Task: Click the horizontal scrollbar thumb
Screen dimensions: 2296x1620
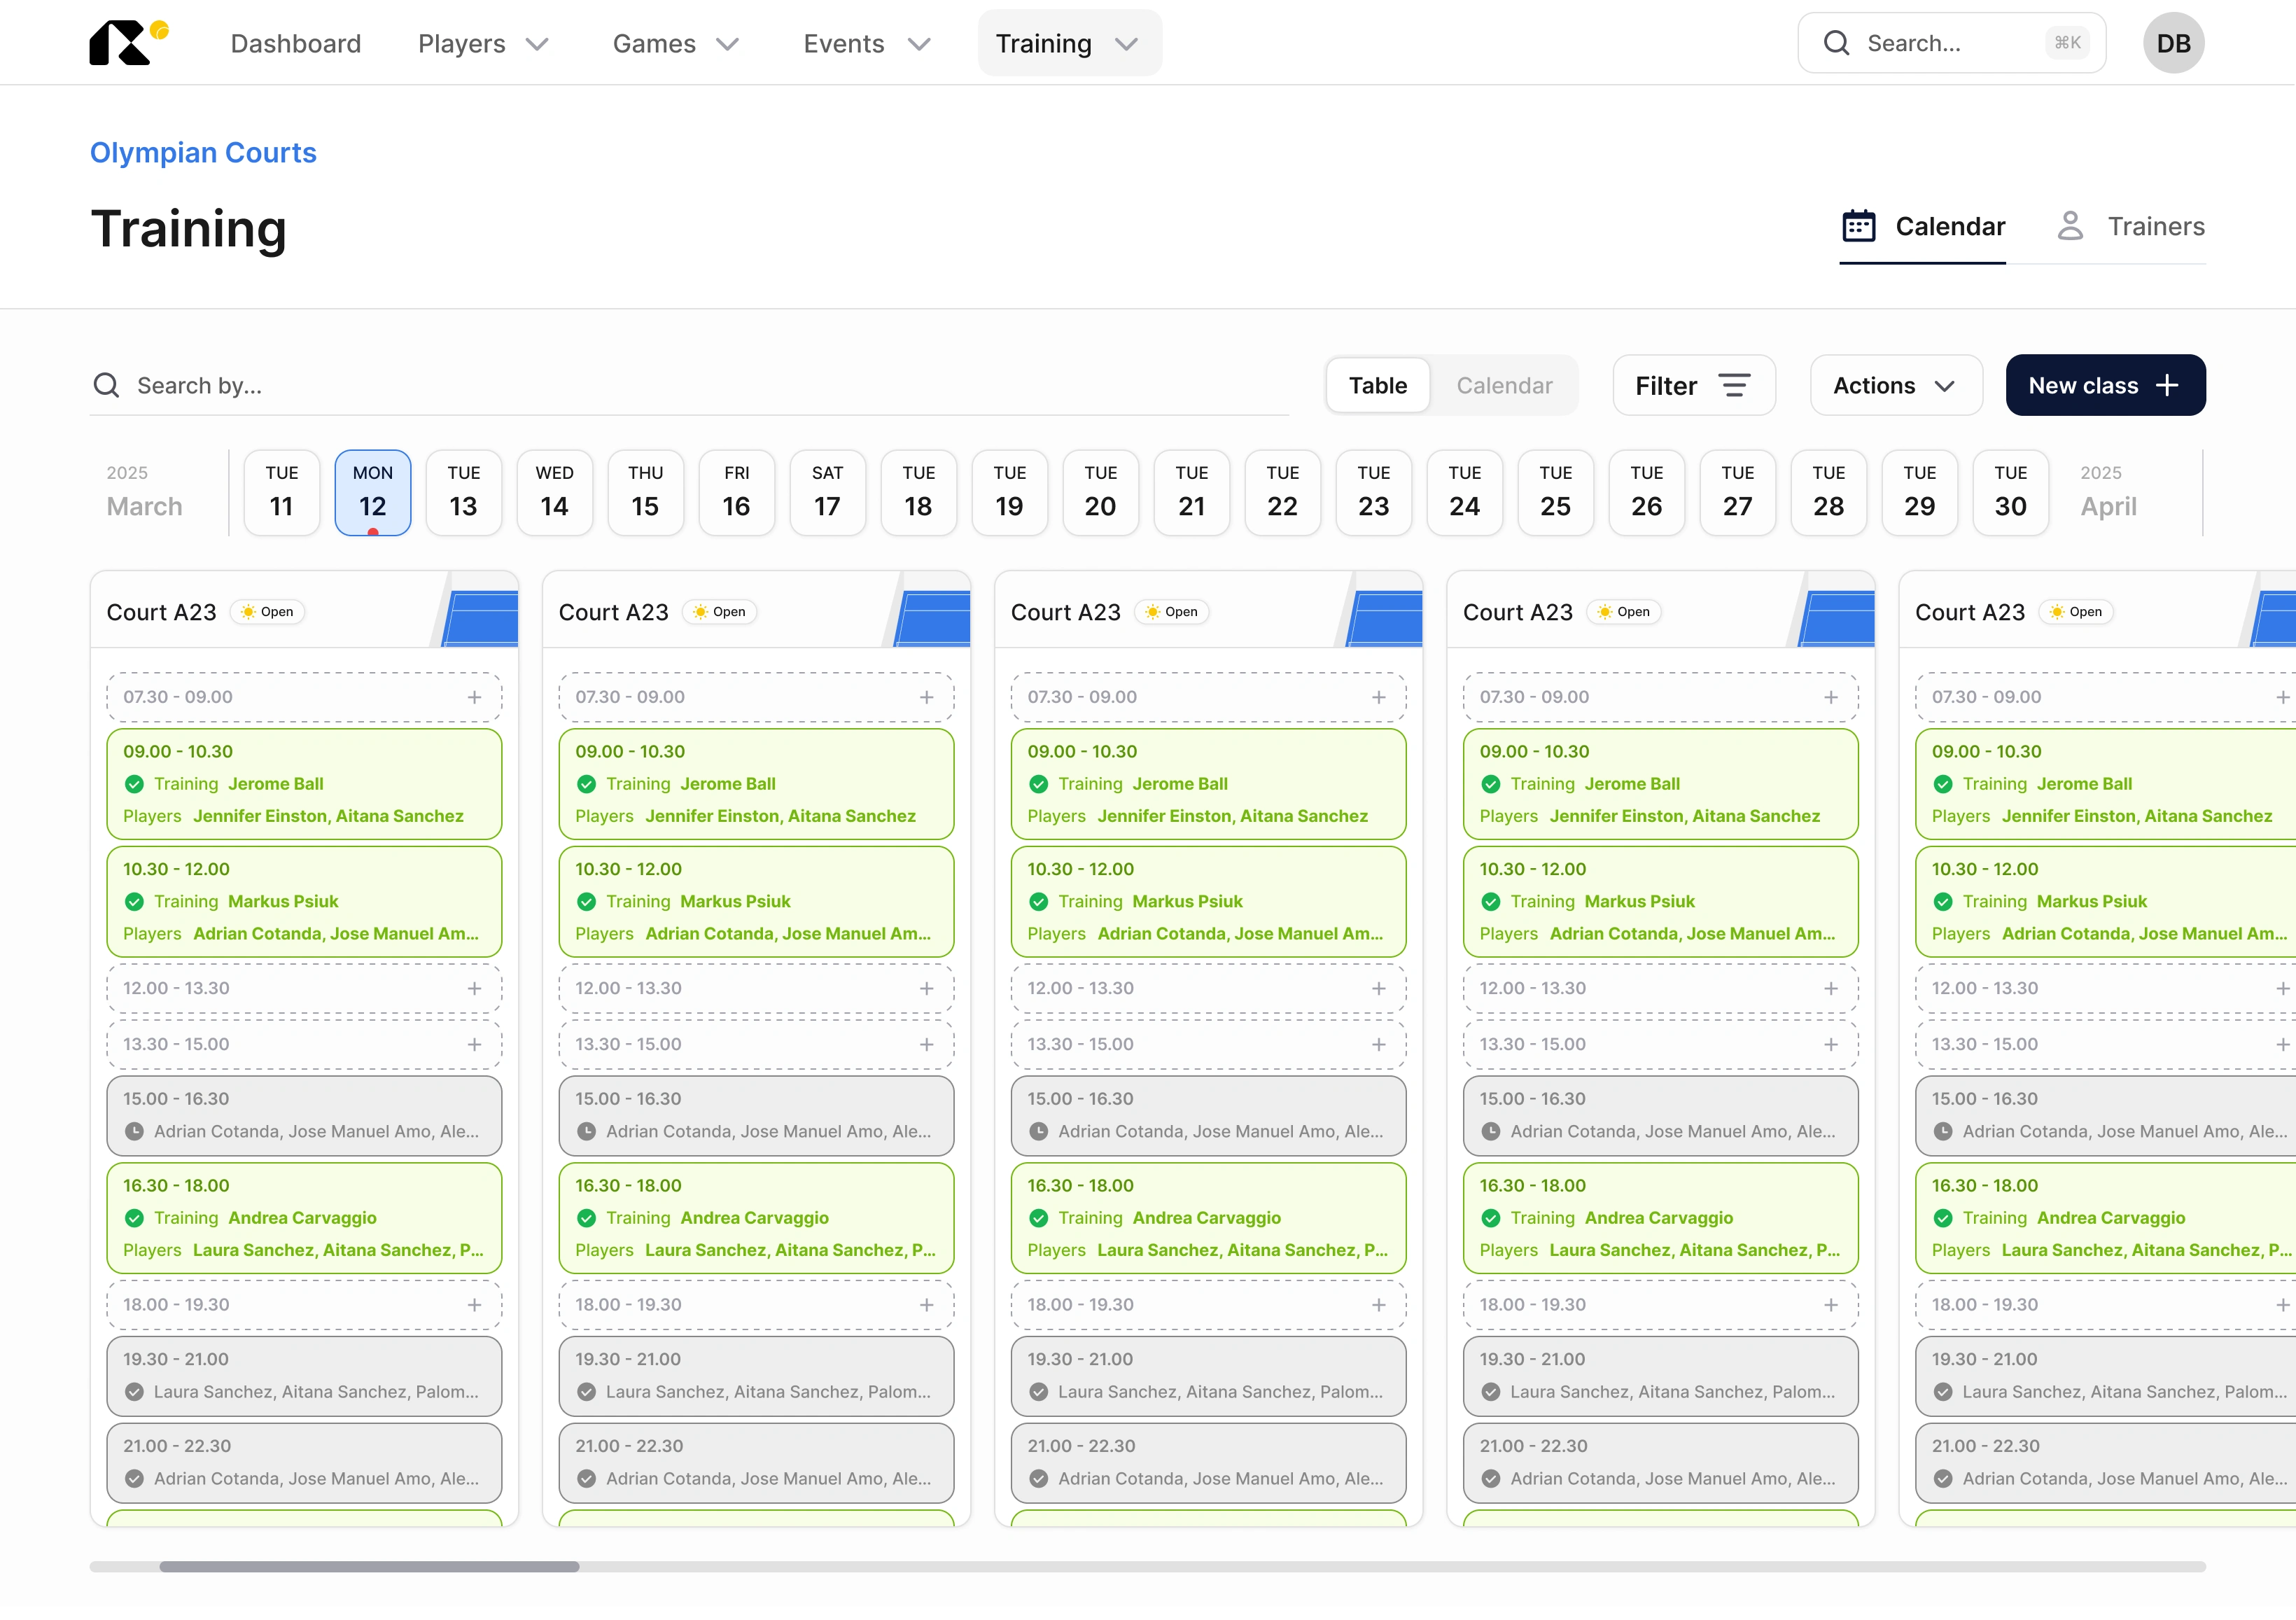Action: point(369,1566)
